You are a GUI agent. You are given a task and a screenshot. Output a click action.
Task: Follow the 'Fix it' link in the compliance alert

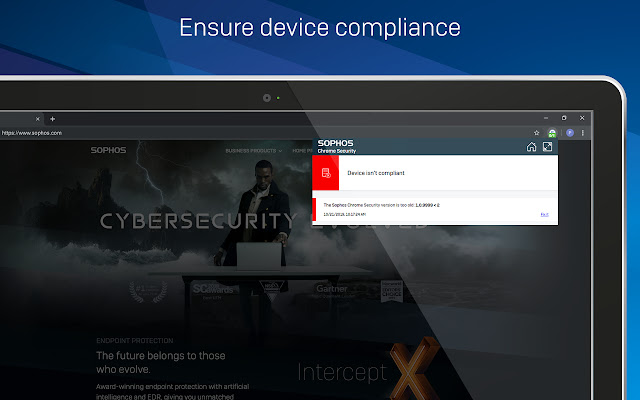point(544,214)
